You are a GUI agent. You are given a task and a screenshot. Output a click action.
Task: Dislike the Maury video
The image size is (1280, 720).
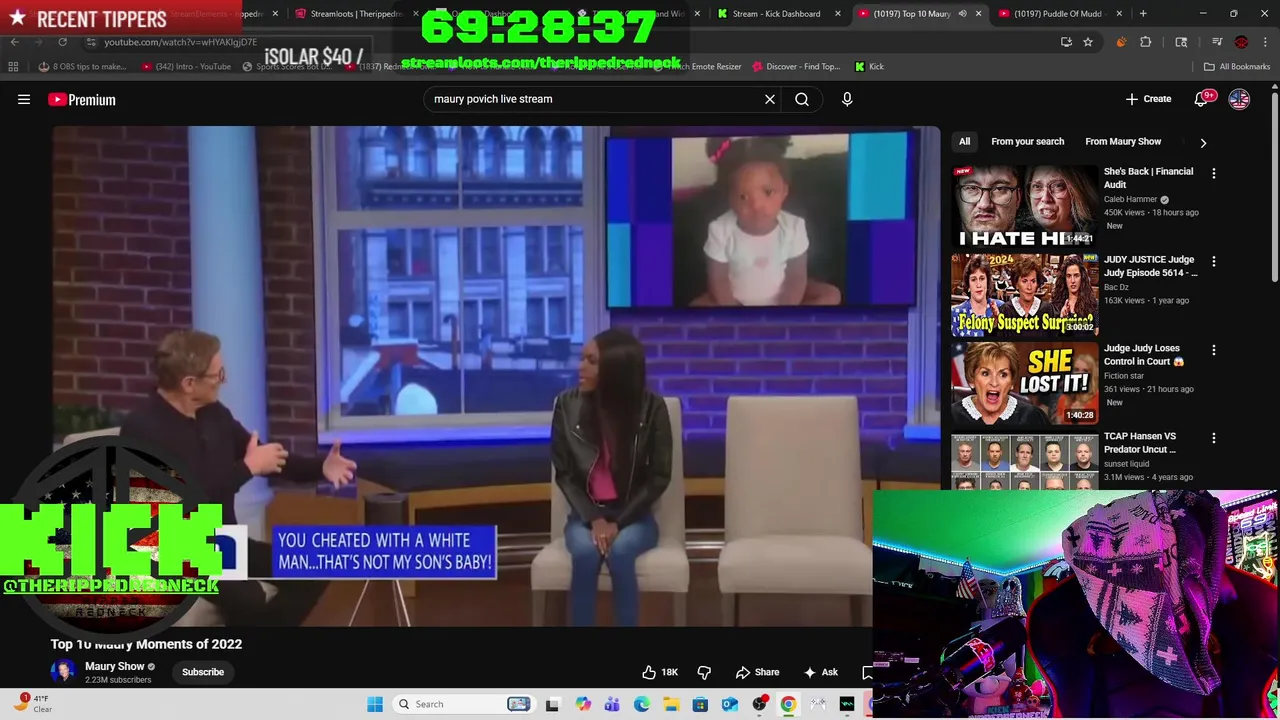[704, 672]
